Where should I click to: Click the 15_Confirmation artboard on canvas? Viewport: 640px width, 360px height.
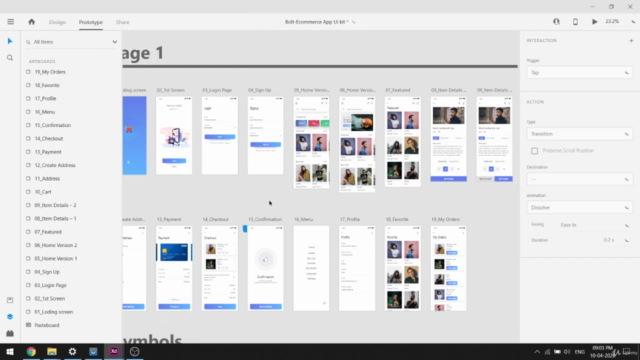pyautogui.click(x=265, y=268)
